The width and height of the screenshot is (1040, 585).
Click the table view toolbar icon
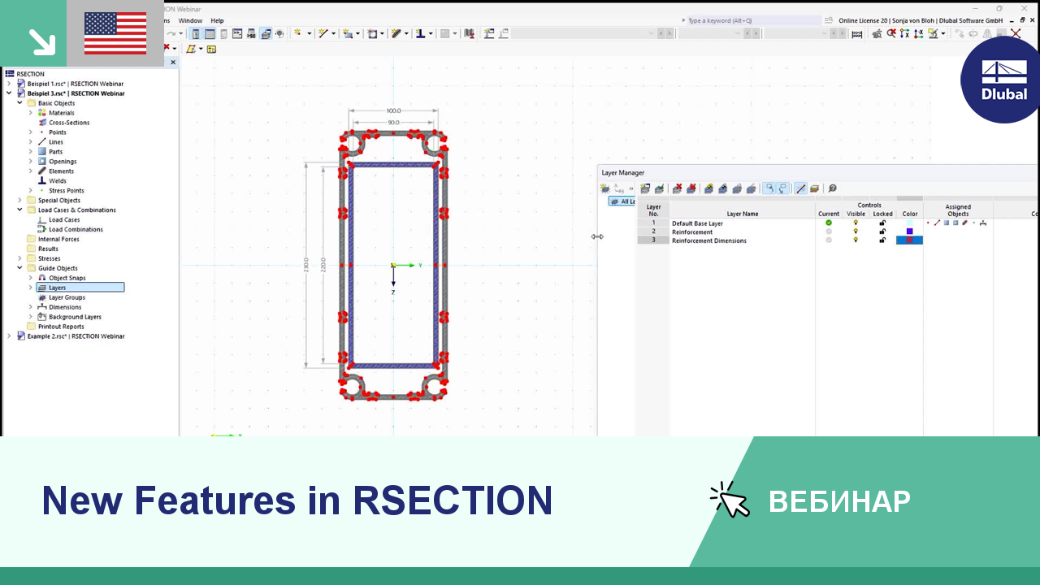[x=210, y=34]
